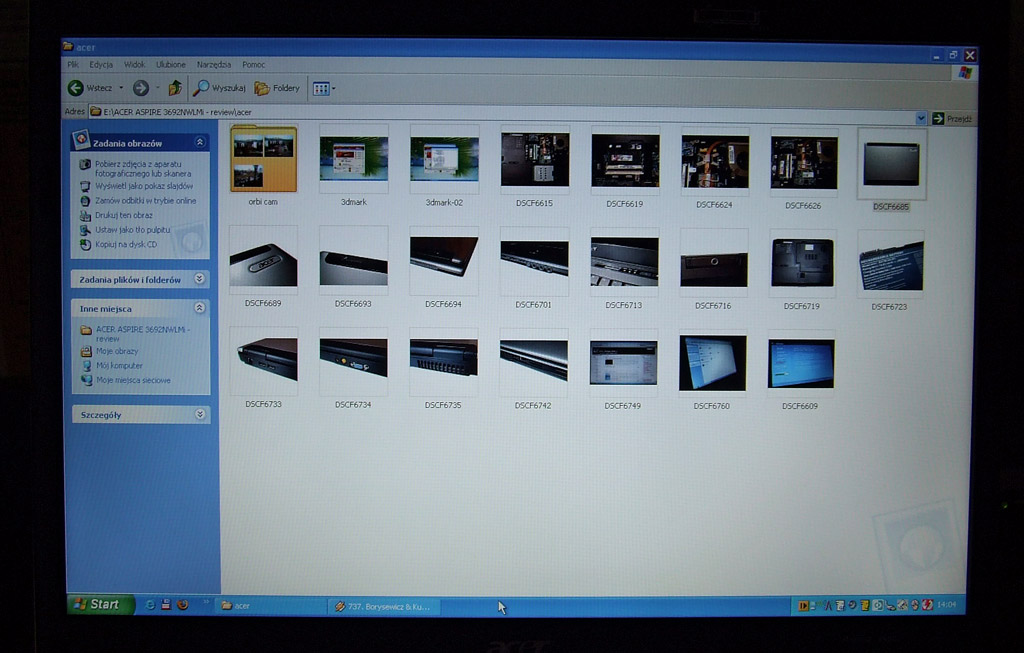Screen dimensions: 1024x653
Task: Click Ustaw jako tło pulpitu
Action: coord(133,230)
